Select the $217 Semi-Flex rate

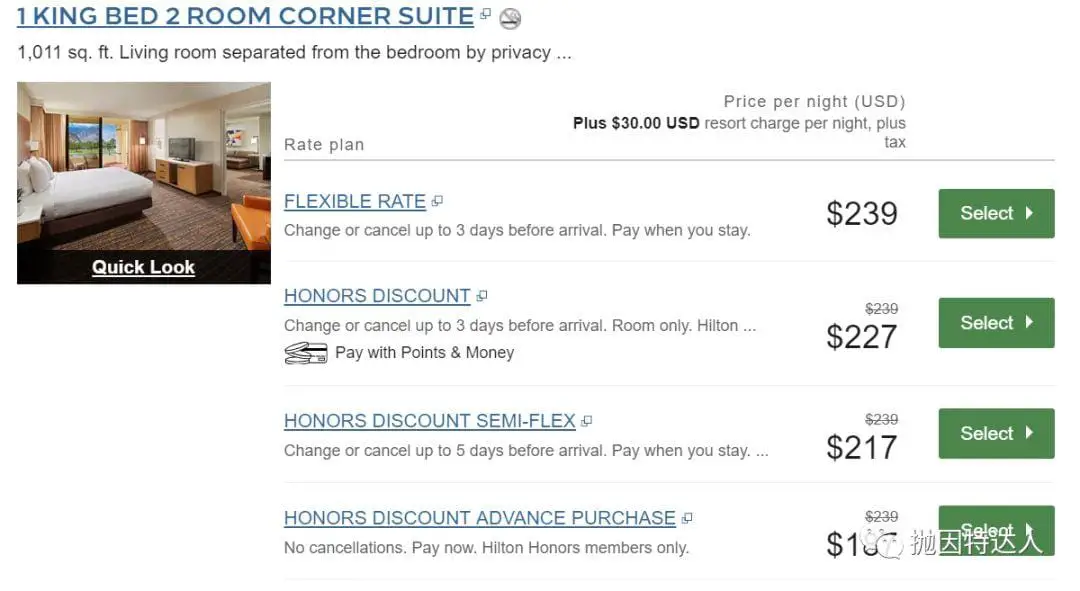pos(996,433)
